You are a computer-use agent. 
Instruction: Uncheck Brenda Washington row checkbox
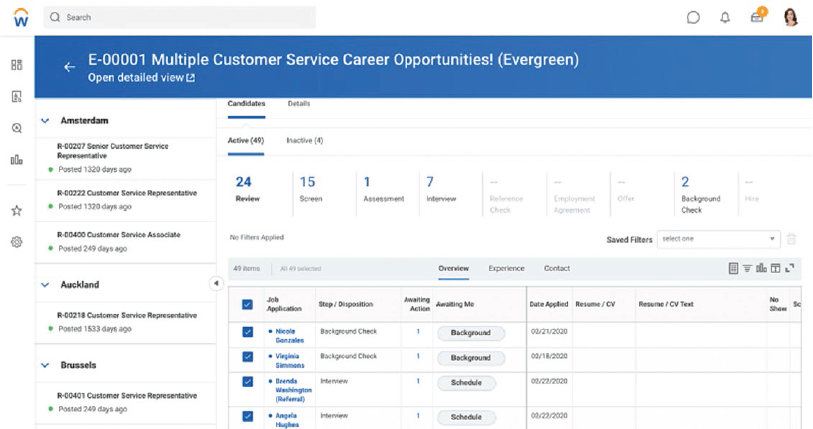[247, 381]
